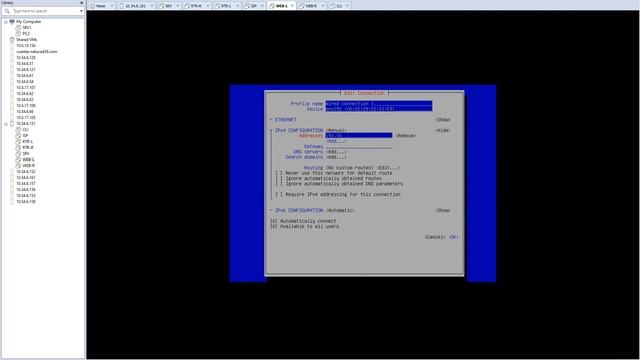Screen dimensions: 640x360
Task: Toggle 'Ignore automatically obtained routes' checkbox
Action: tap(279, 178)
